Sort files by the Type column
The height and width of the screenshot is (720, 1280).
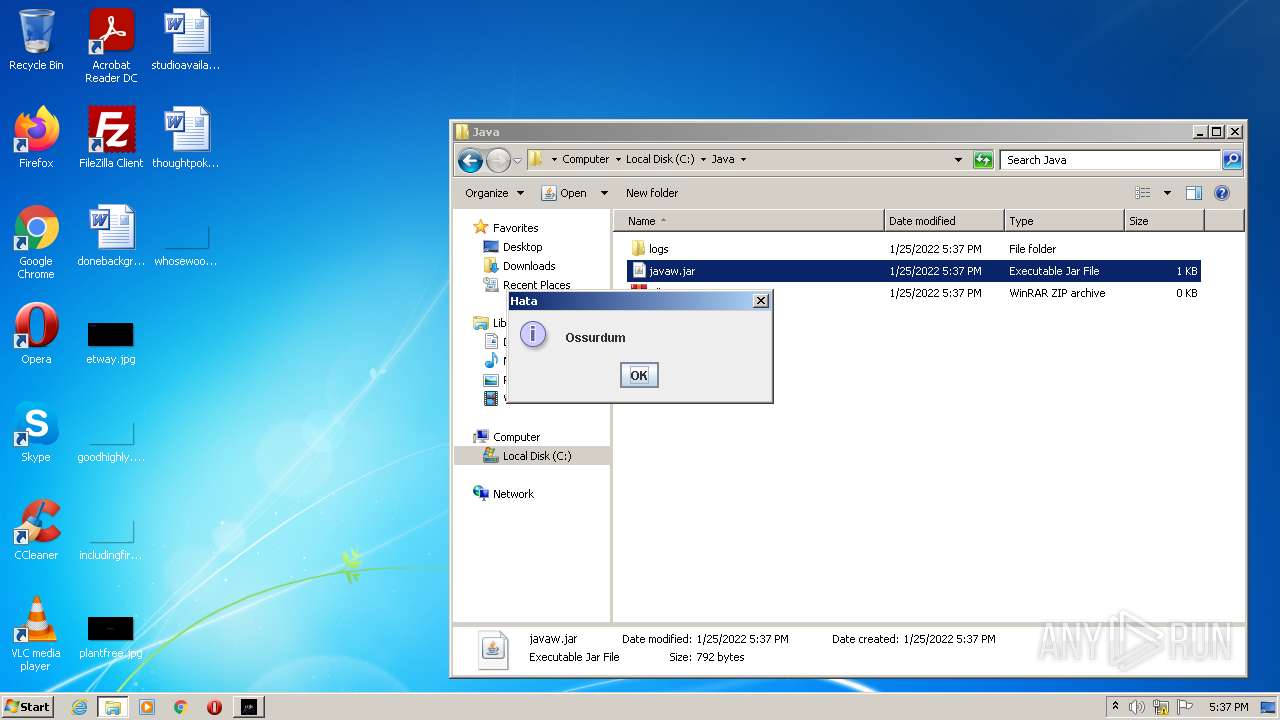1064,221
